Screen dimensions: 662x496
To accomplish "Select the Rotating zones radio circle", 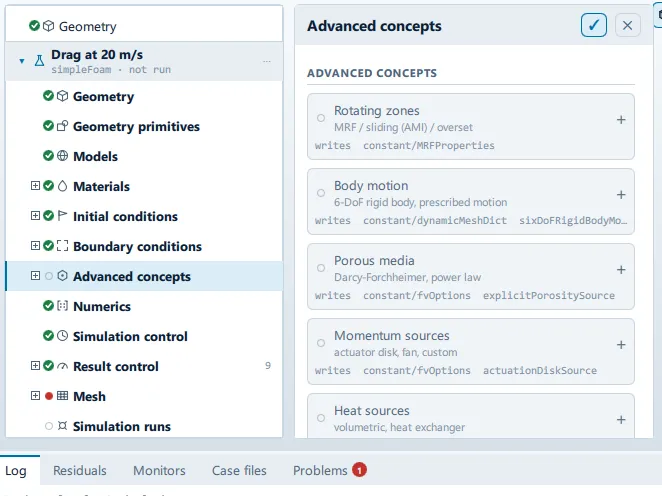I will (x=321, y=118).
